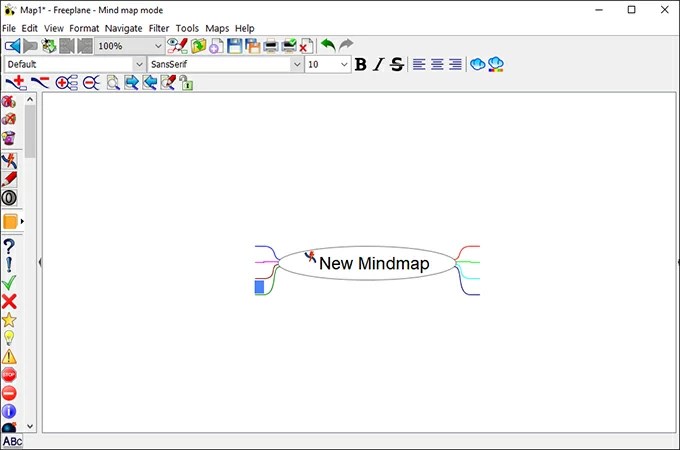The height and width of the screenshot is (450, 680).
Task: Create a new map document
Action: click(216, 46)
